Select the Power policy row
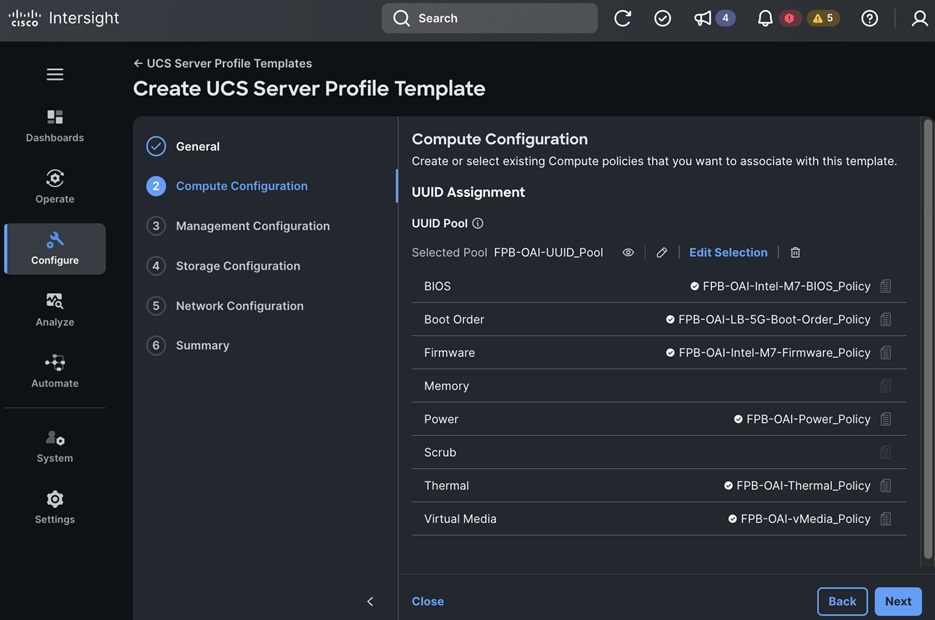Viewport: 935px width, 620px height. (x=659, y=419)
